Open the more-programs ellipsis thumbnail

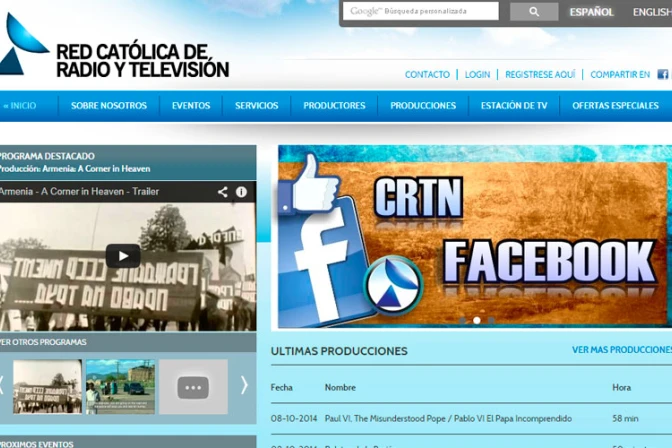(193, 387)
